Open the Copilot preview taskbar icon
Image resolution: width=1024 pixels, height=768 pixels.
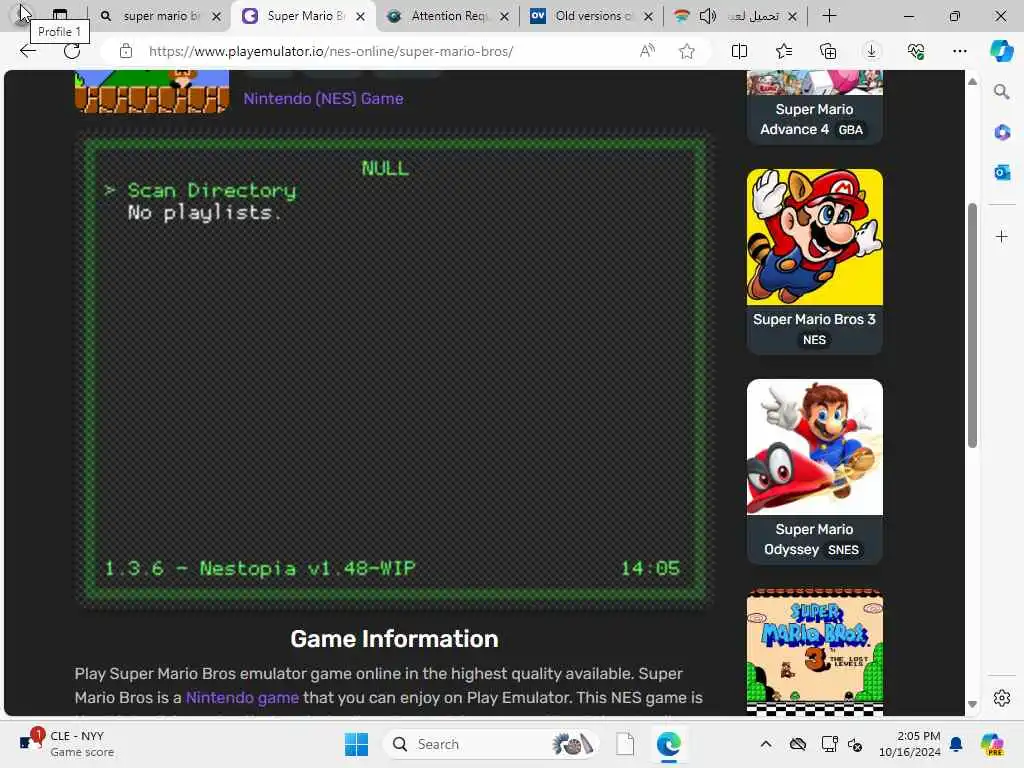(x=992, y=744)
